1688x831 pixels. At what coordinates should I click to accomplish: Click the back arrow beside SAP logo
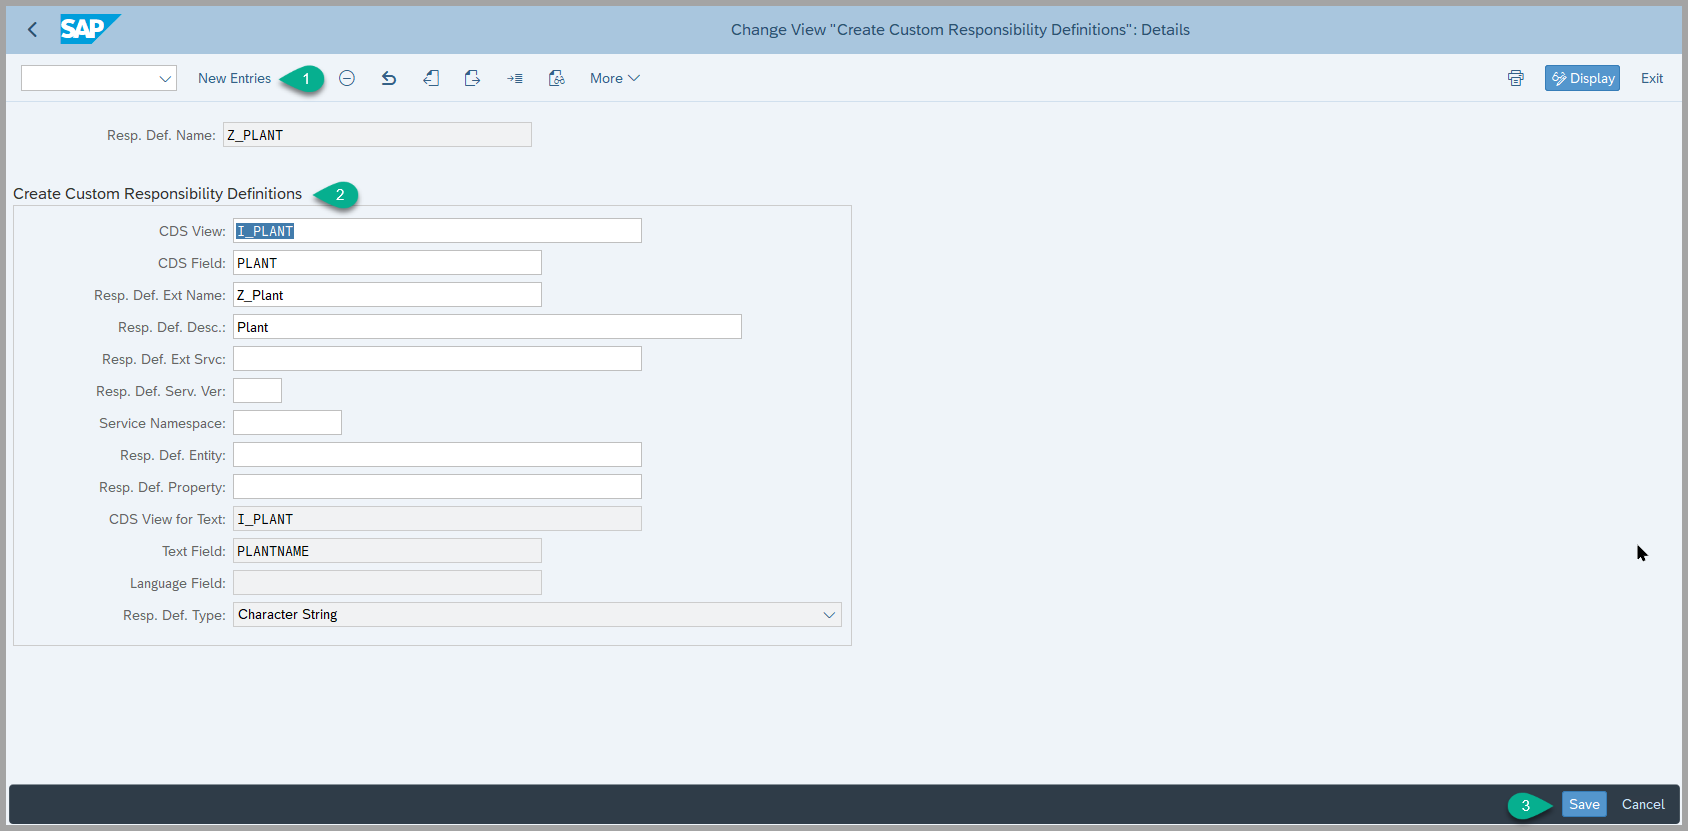click(x=32, y=30)
